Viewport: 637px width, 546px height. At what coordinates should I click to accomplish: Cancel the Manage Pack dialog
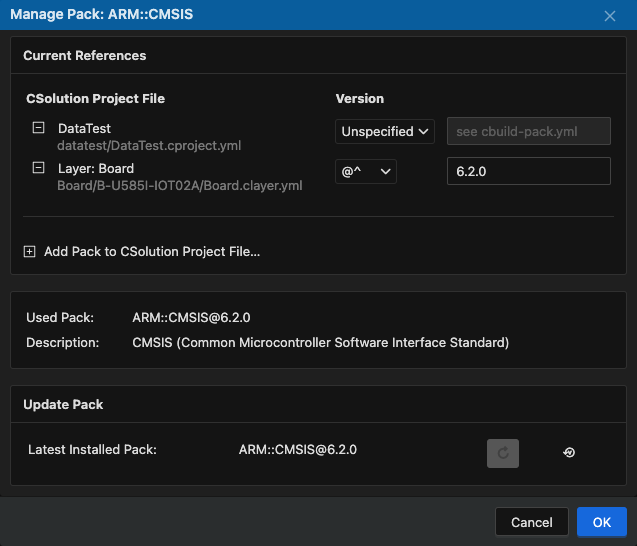tap(531, 522)
